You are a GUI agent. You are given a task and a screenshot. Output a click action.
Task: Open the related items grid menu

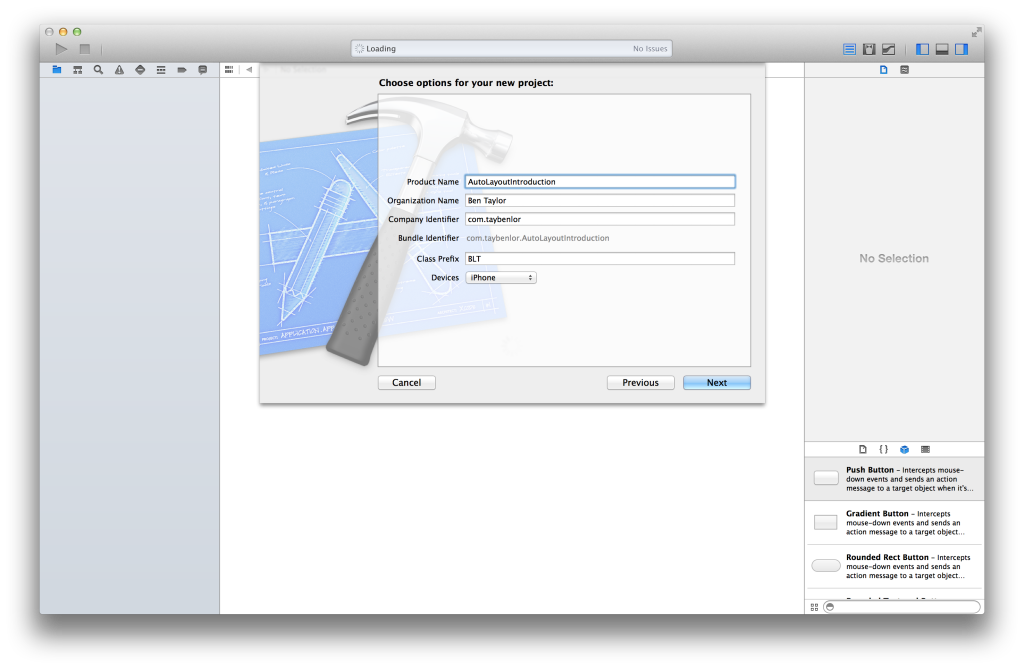pyautogui.click(x=229, y=69)
